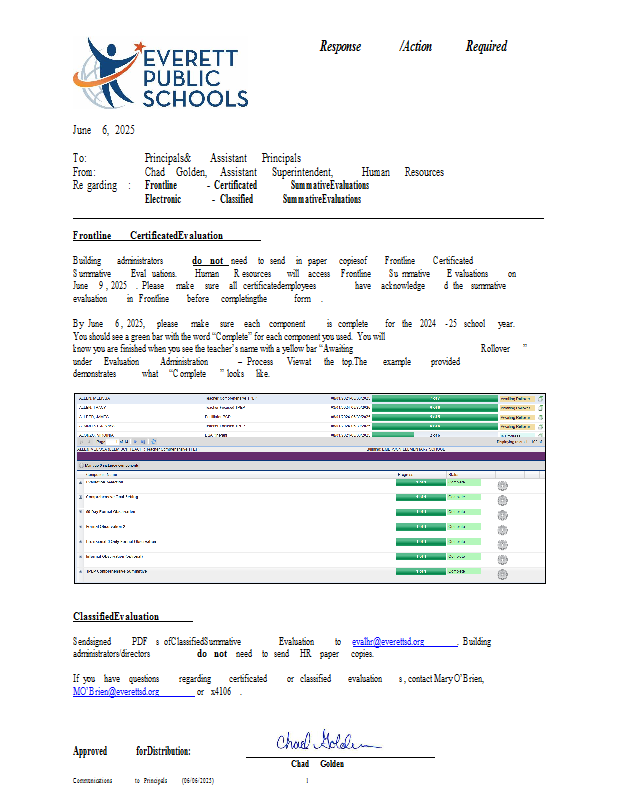Click the memo date below the logo
Image resolution: width=618 pixels, height=800 pixels.
[x=104, y=130]
